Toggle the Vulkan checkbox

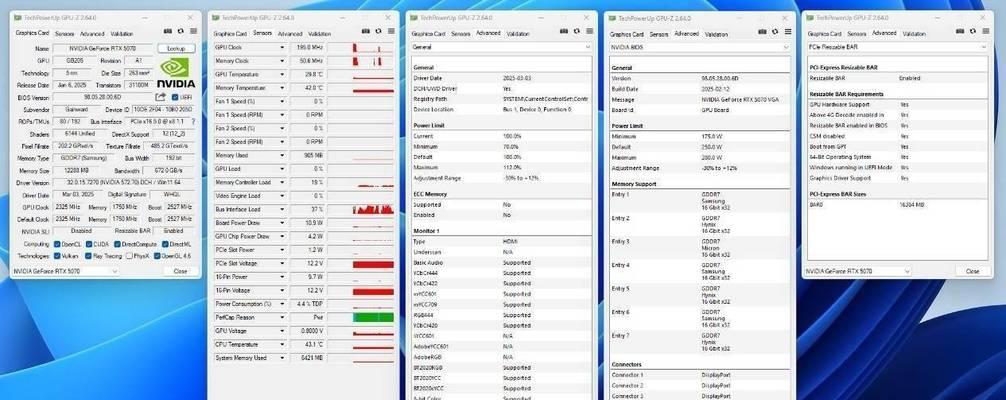pos(57,256)
